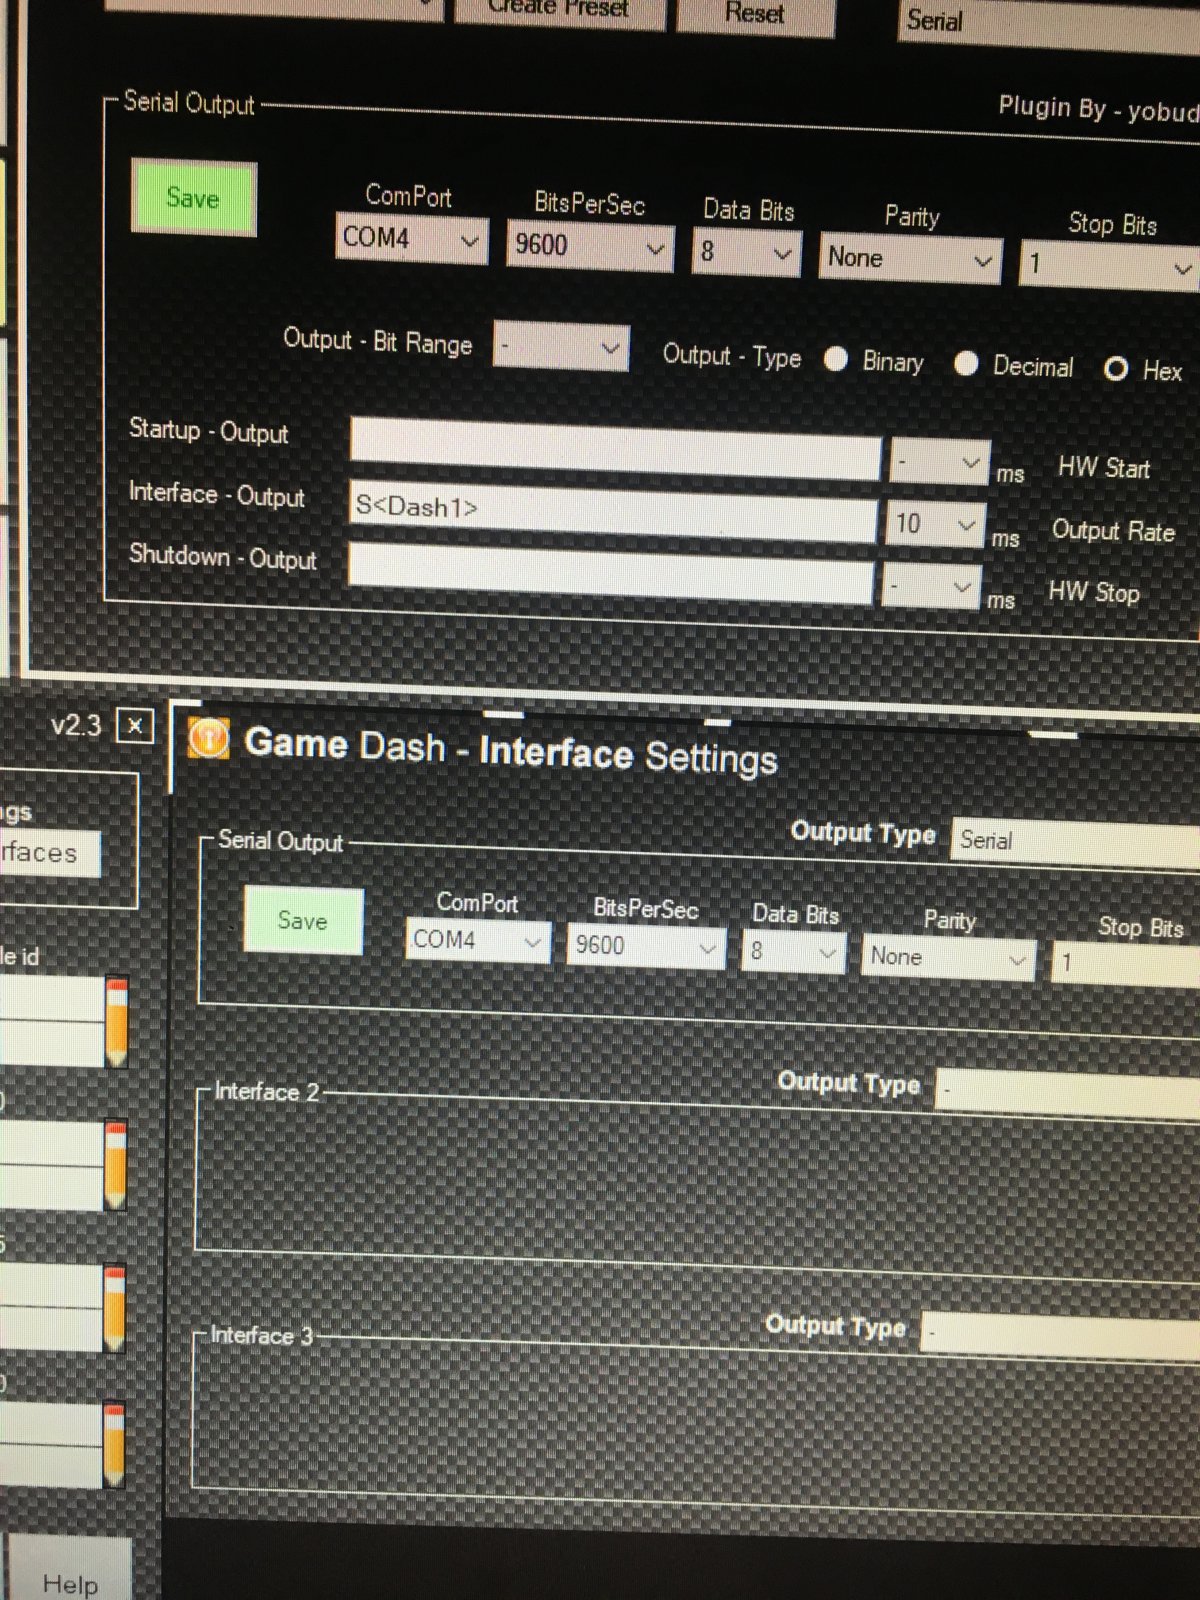
Task: Click the first pencil edit icon
Action: pos(117,1021)
